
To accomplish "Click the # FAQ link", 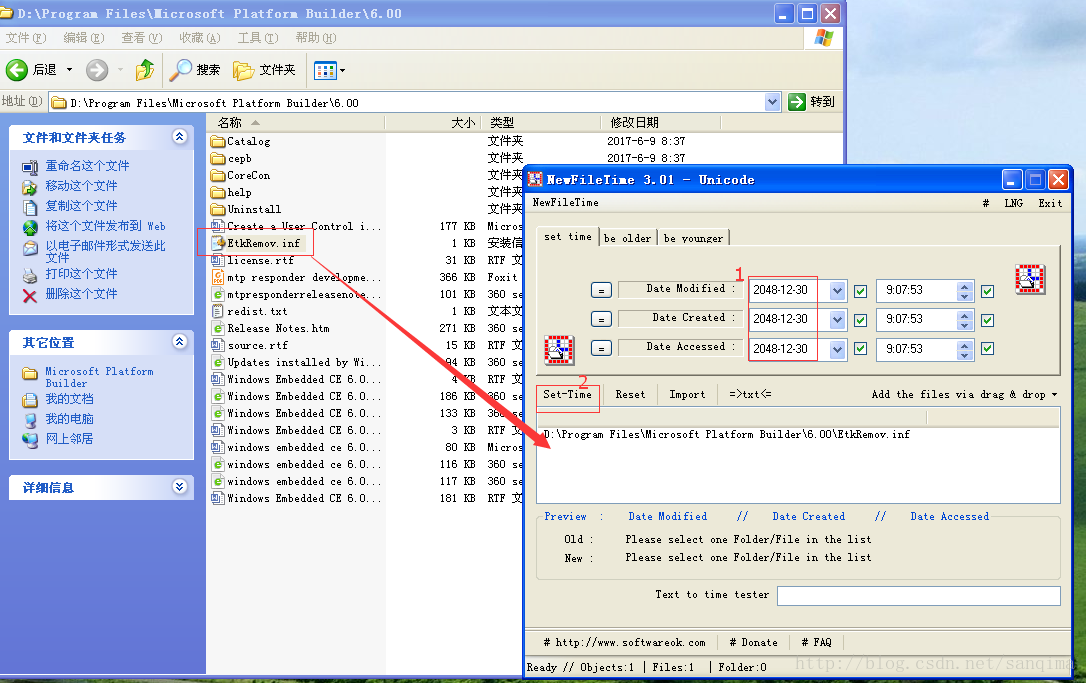I will coord(816,642).
